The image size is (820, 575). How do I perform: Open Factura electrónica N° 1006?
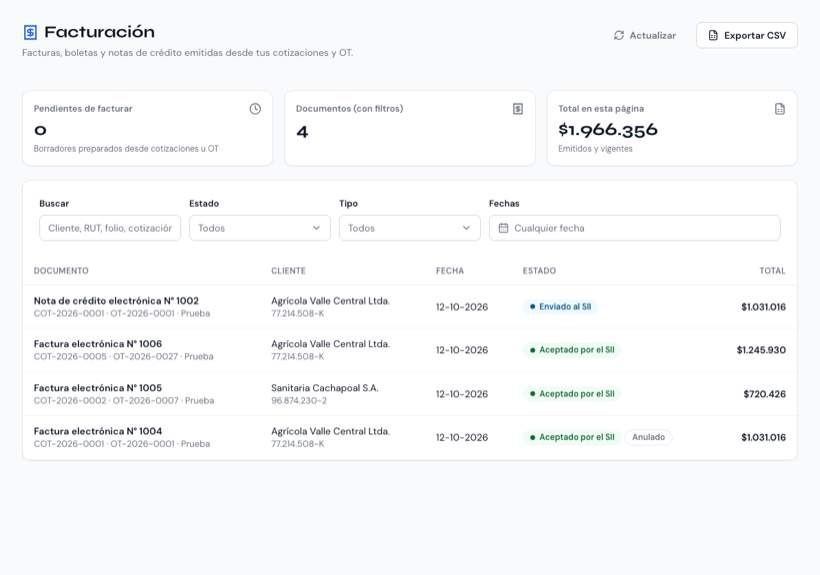98,344
